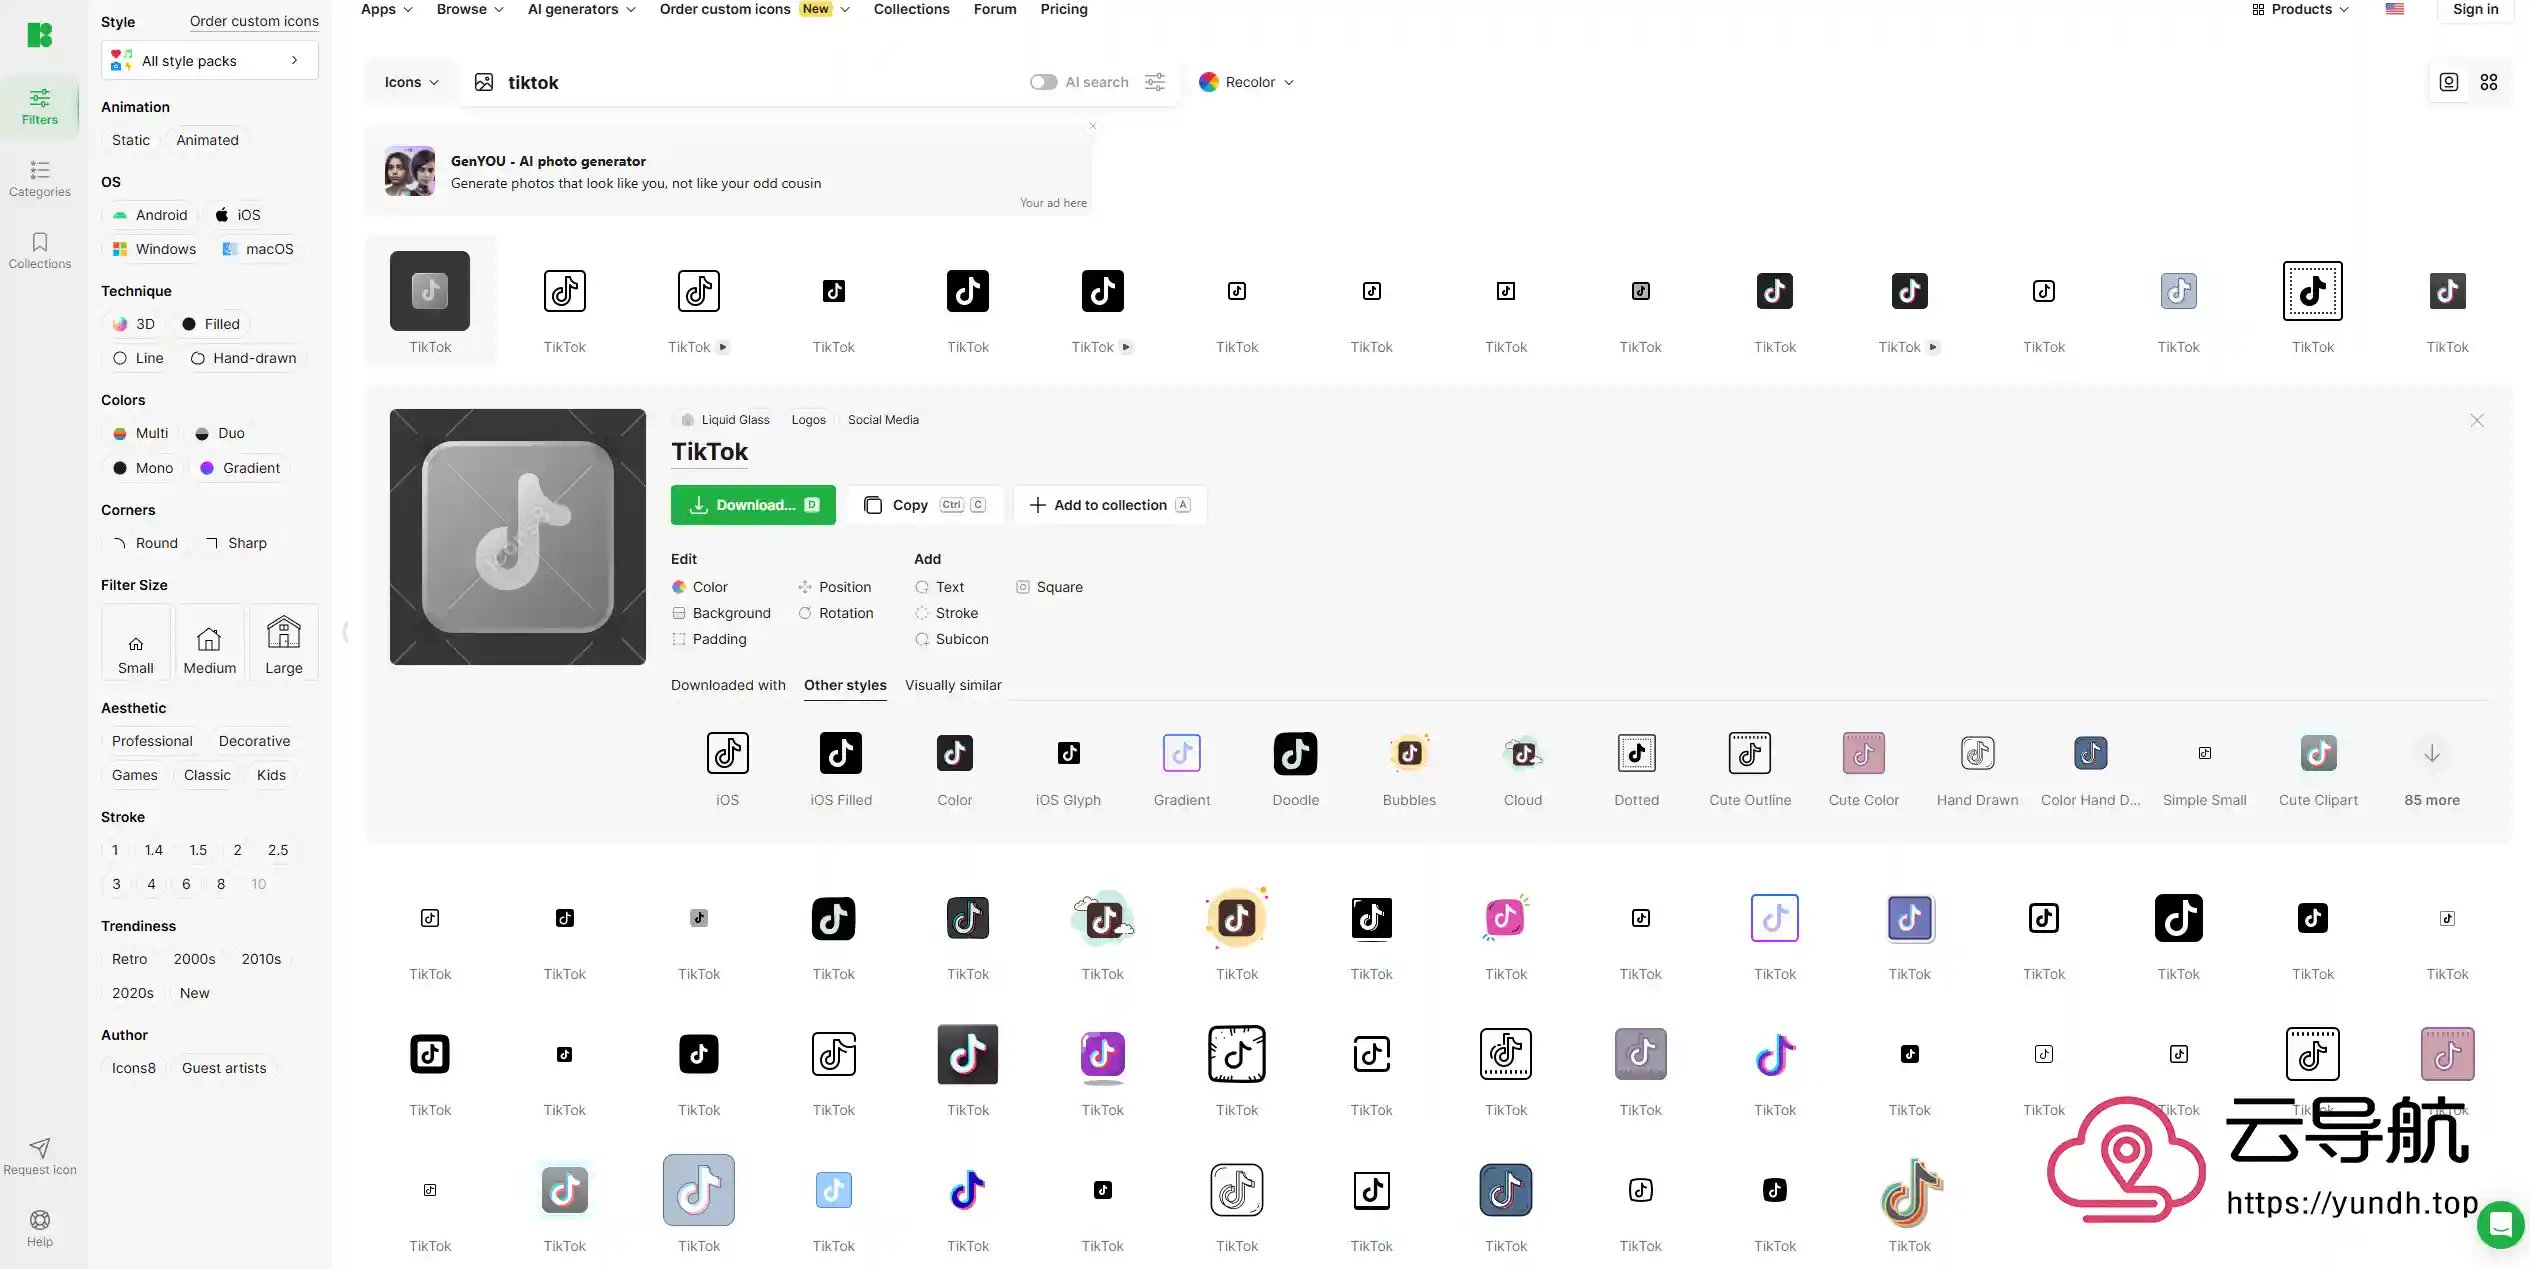Select the Filled technique filter
Screen dimensions: 2530x1269
211,324
